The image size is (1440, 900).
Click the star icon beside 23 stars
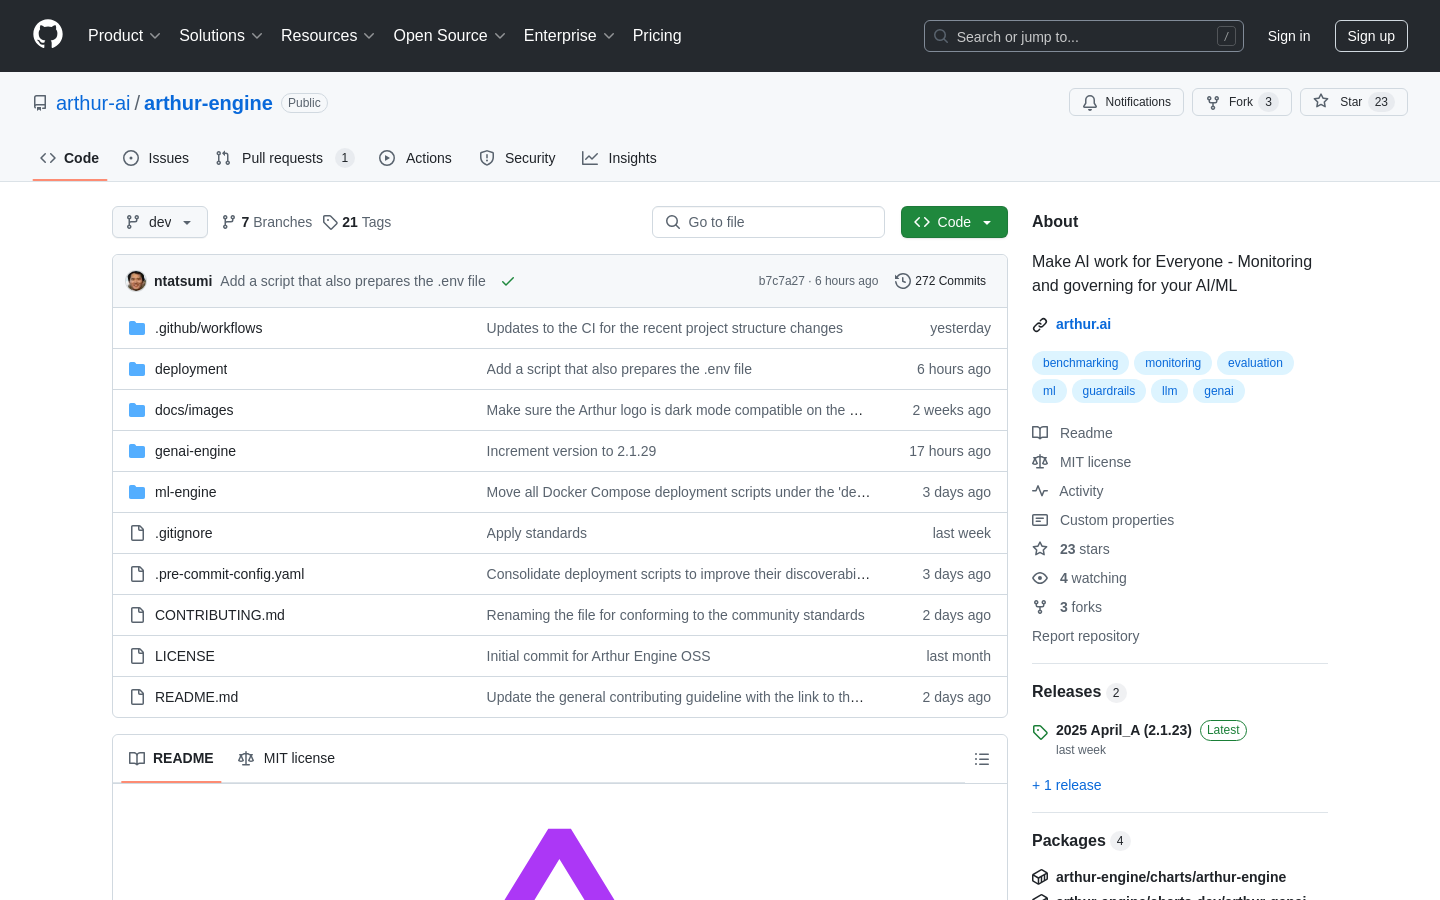(x=1040, y=549)
